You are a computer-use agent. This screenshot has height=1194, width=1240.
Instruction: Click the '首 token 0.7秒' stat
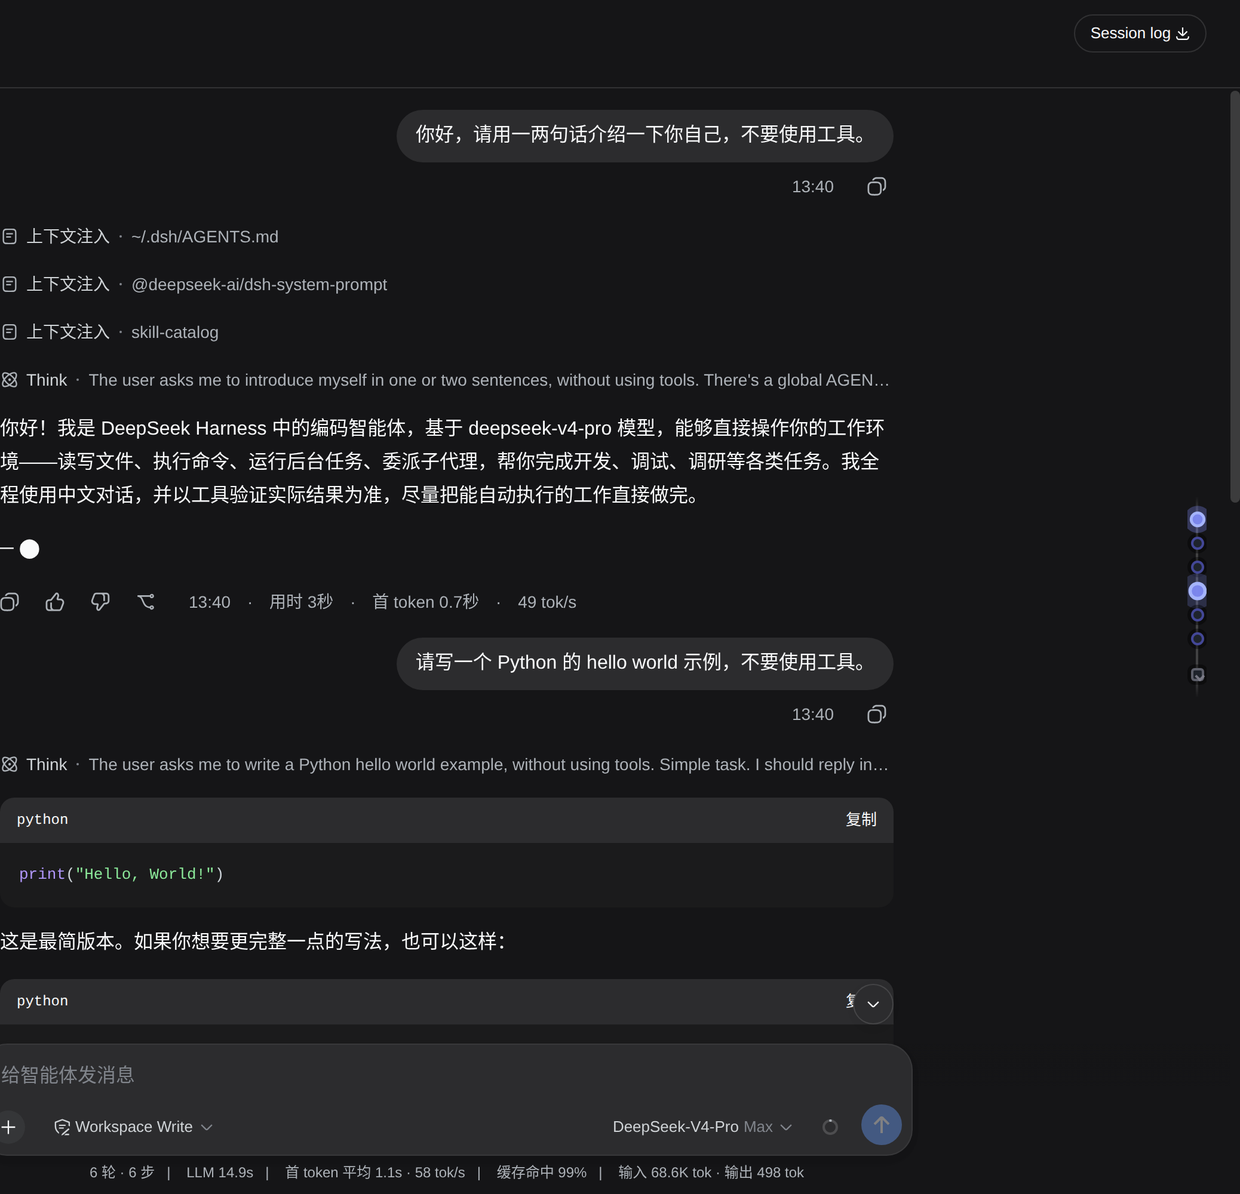pyautogui.click(x=425, y=602)
